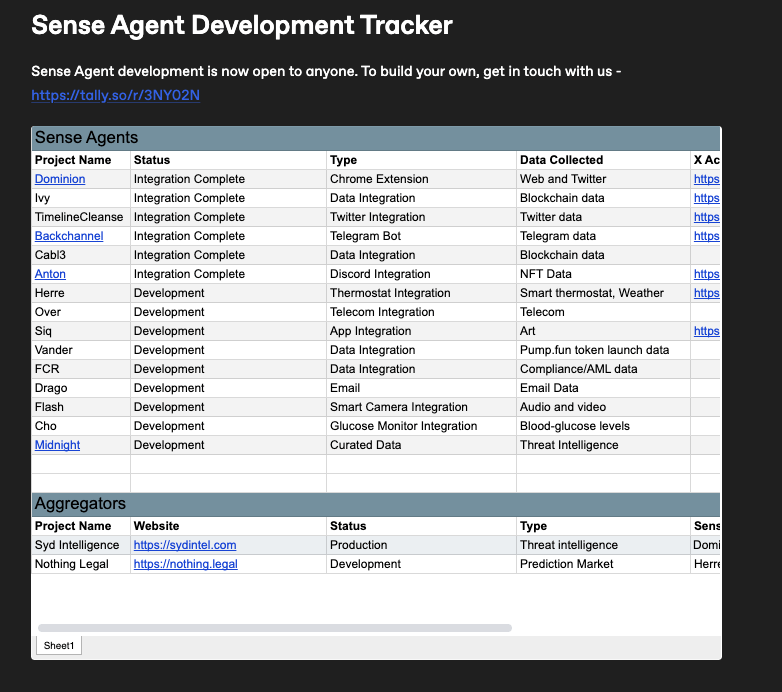Click the Glucose Monitor Integration cell
Viewport: 782px width, 692px height.
pos(403,426)
